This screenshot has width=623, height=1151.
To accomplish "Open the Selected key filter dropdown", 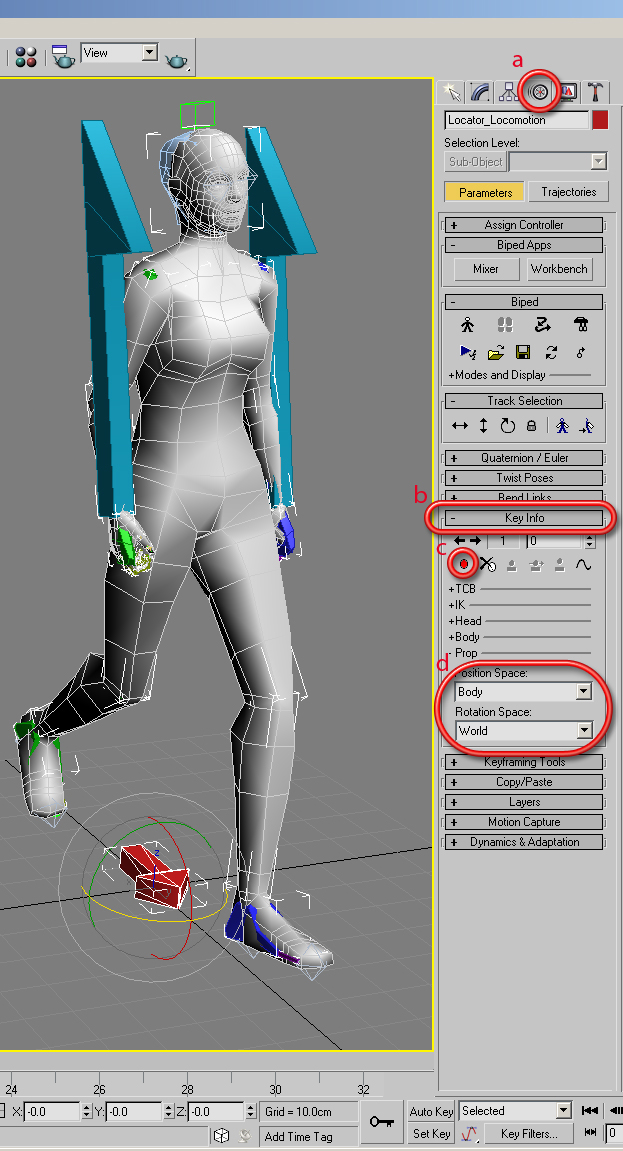I will point(515,1111).
